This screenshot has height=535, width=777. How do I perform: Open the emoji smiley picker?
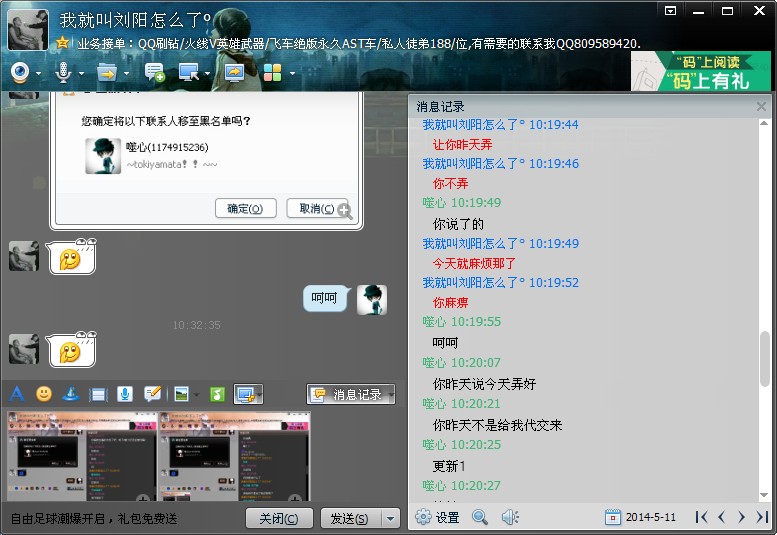(x=44, y=394)
